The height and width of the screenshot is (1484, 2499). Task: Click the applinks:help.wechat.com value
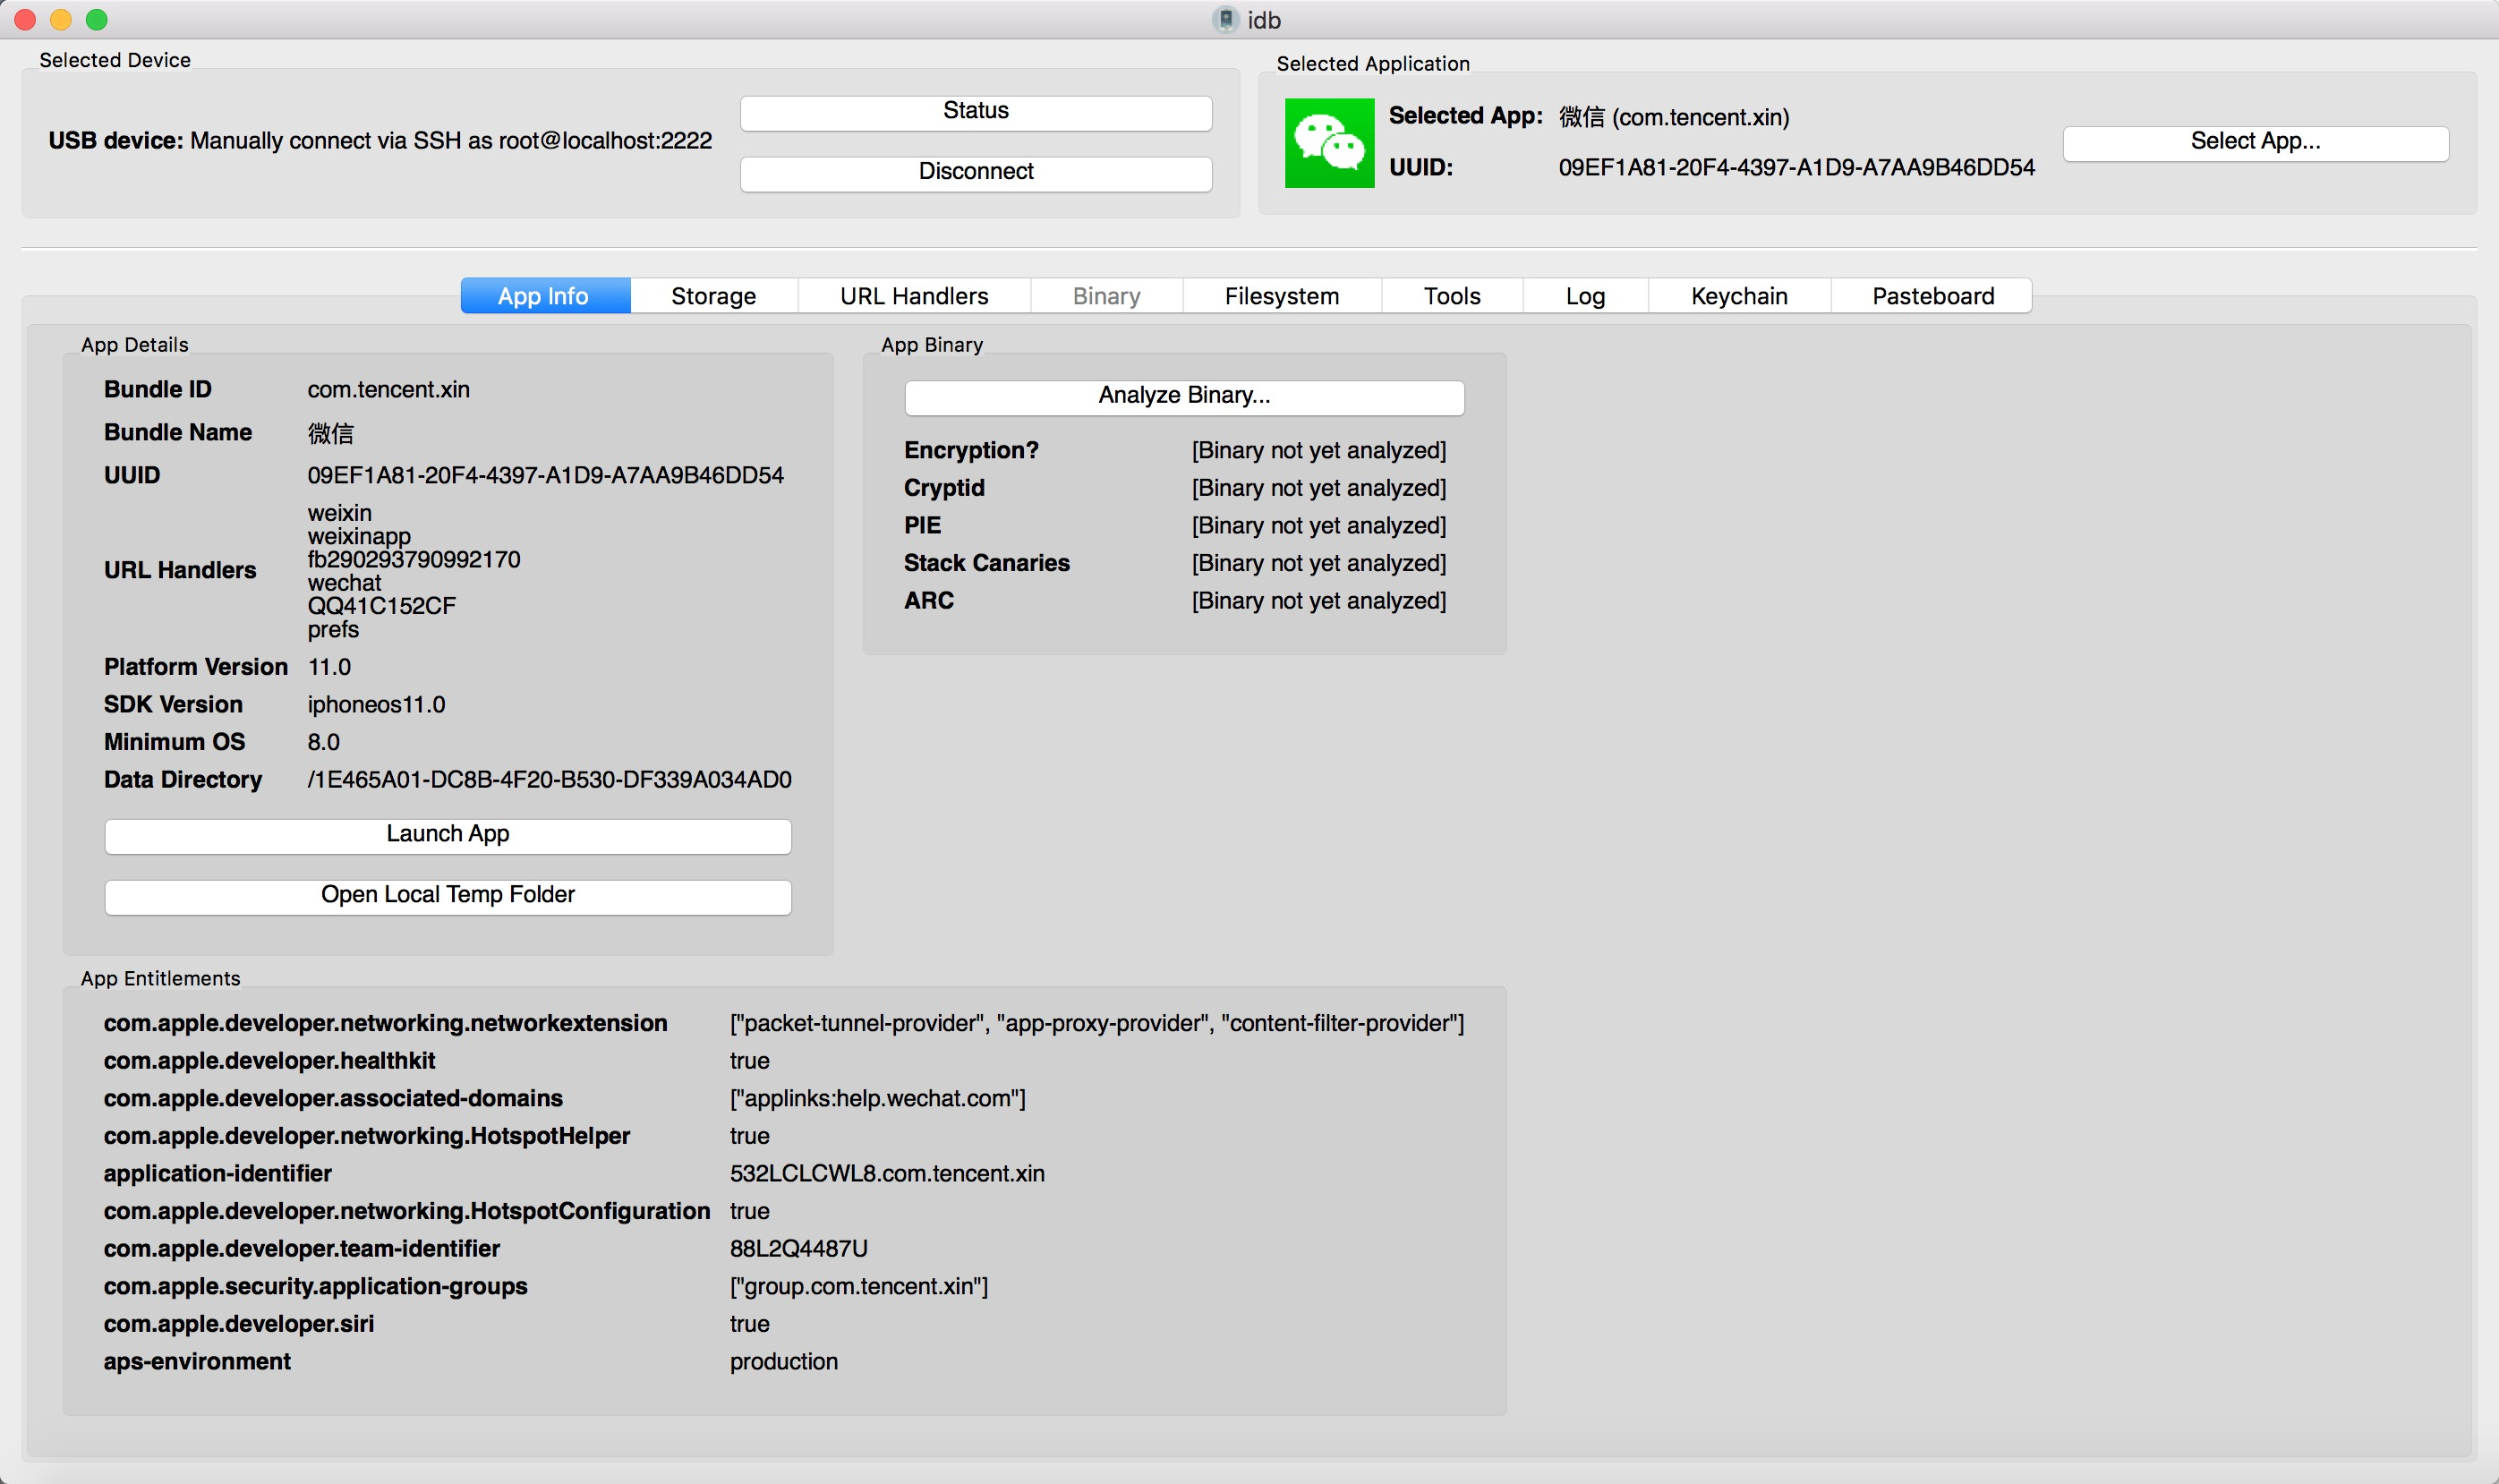pyautogui.click(x=877, y=1098)
